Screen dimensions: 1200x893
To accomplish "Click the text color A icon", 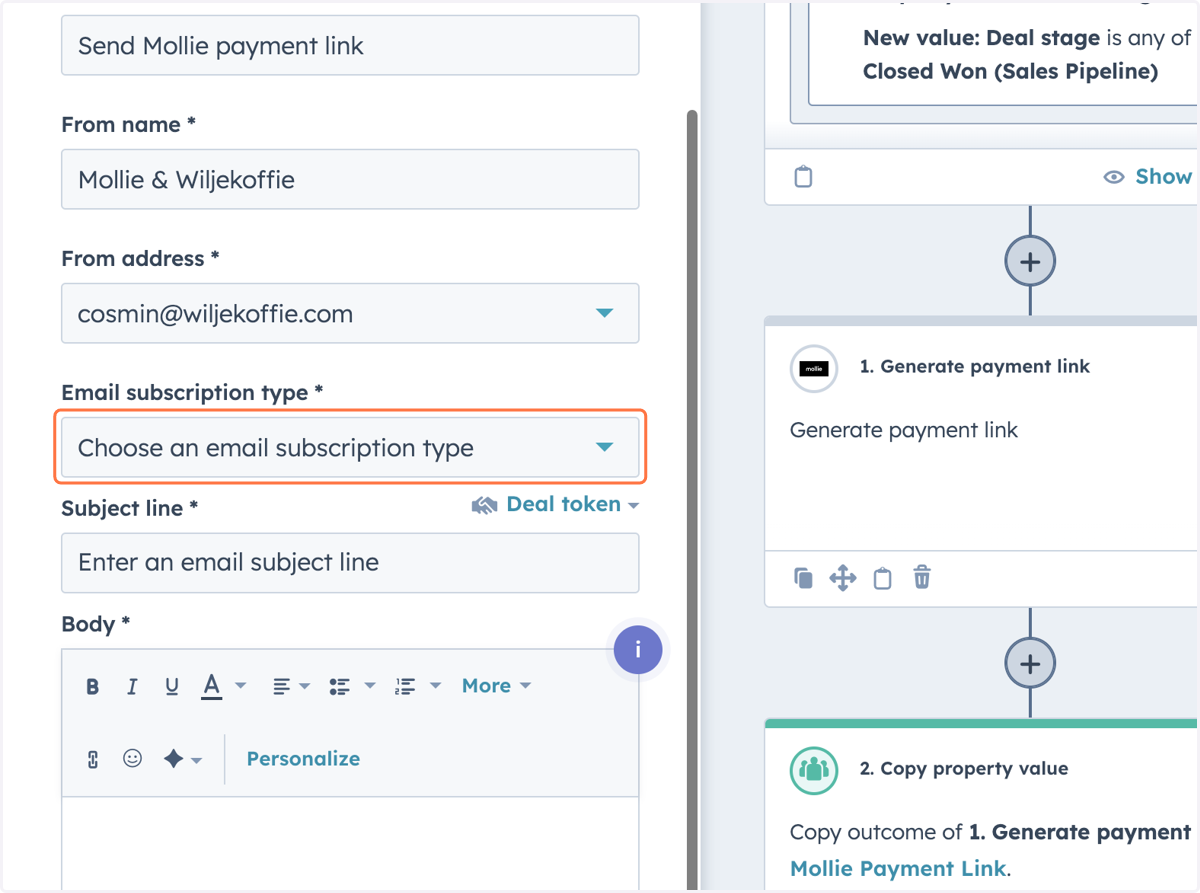I will 211,686.
